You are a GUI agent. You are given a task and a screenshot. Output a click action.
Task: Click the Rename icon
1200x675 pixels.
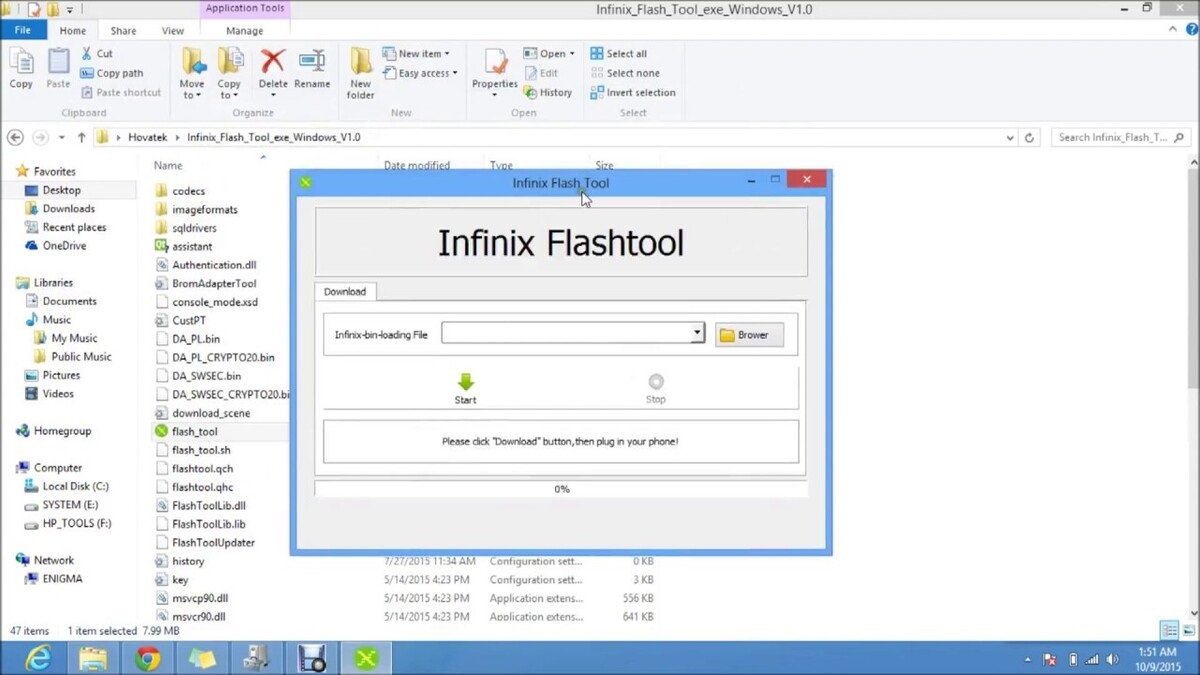(x=312, y=62)
